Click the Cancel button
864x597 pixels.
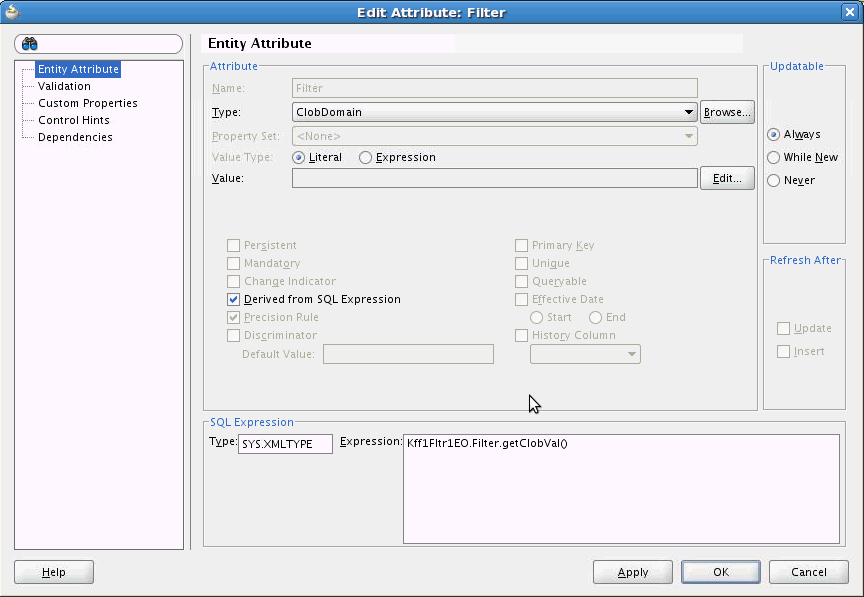pyautogui.click(x=808, y=572)
